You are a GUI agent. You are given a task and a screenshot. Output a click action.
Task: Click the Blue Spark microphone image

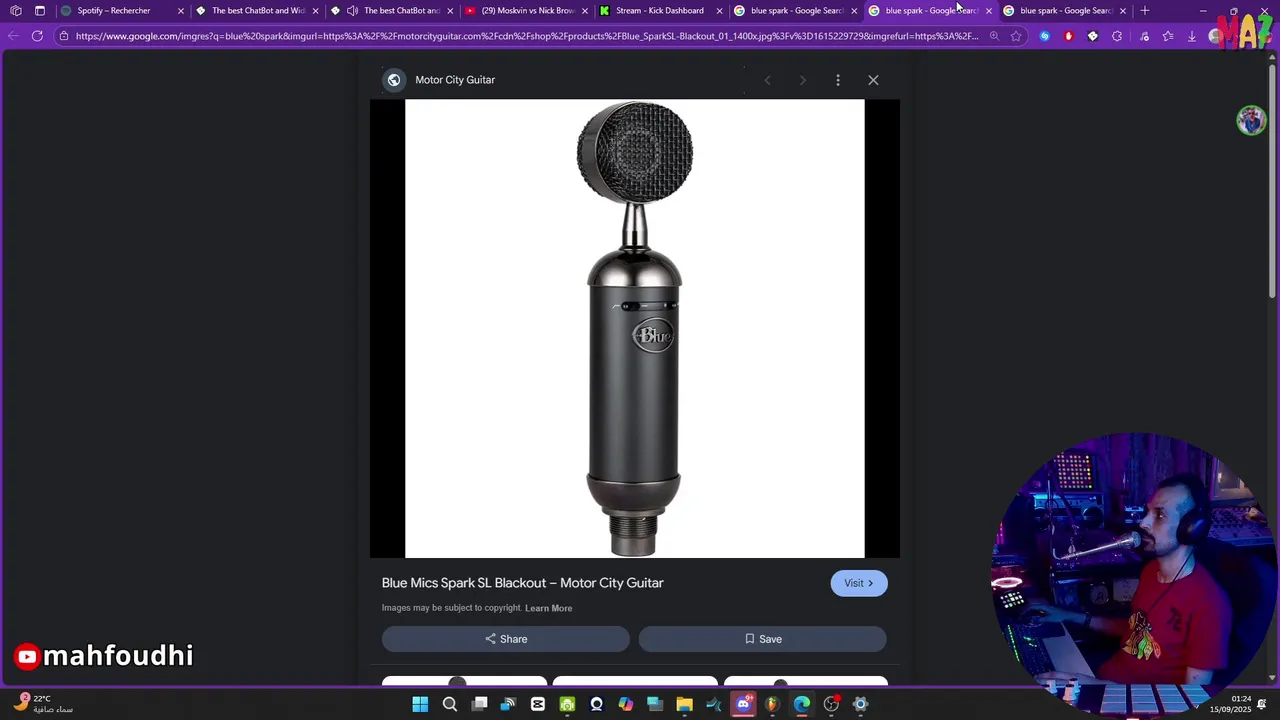click(x=635, y=328)
